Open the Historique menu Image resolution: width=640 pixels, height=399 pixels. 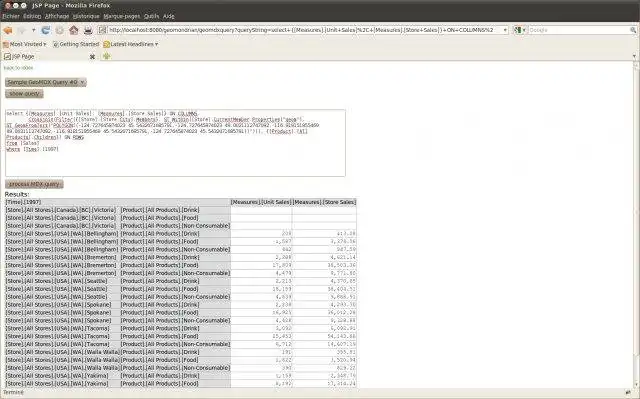[x=86, y=16]
